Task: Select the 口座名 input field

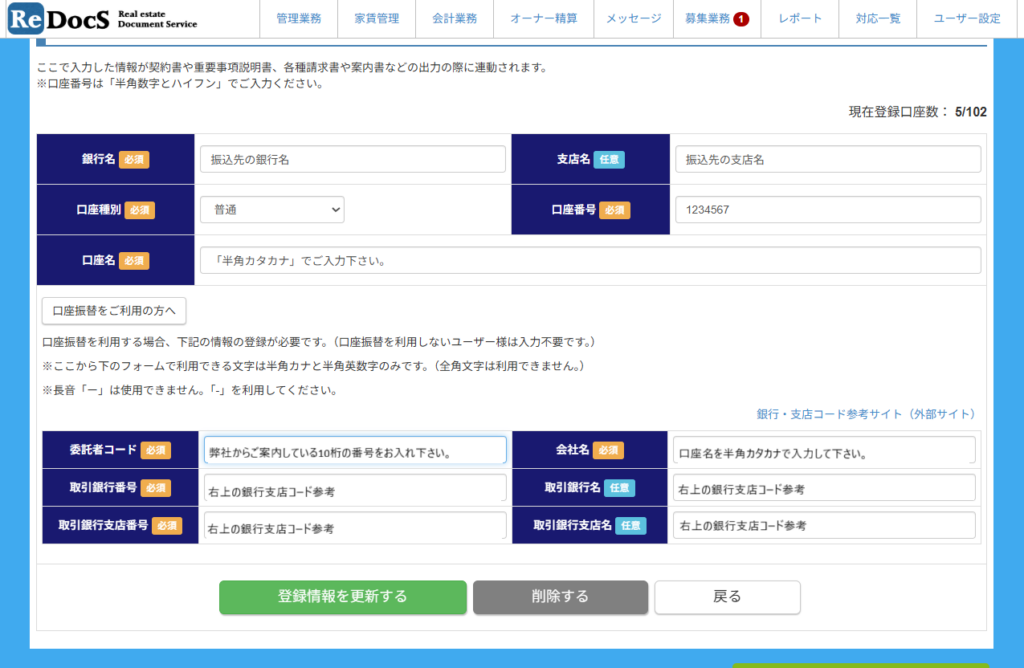Action: pyautogui.click(x=590, y=260)
